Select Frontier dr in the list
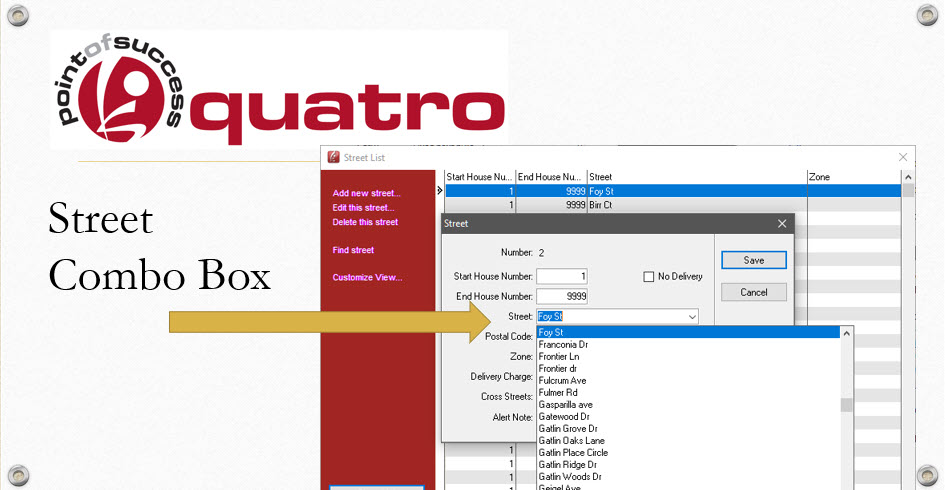This screenshot has width=945, height=490. tap(688, 369)
